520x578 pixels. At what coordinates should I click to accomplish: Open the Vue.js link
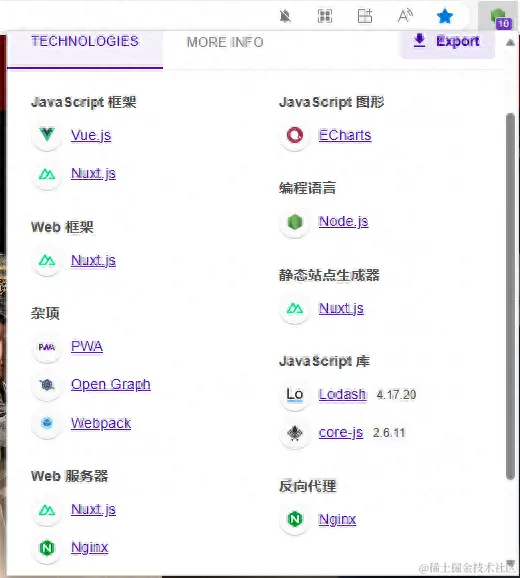point(91,135)
